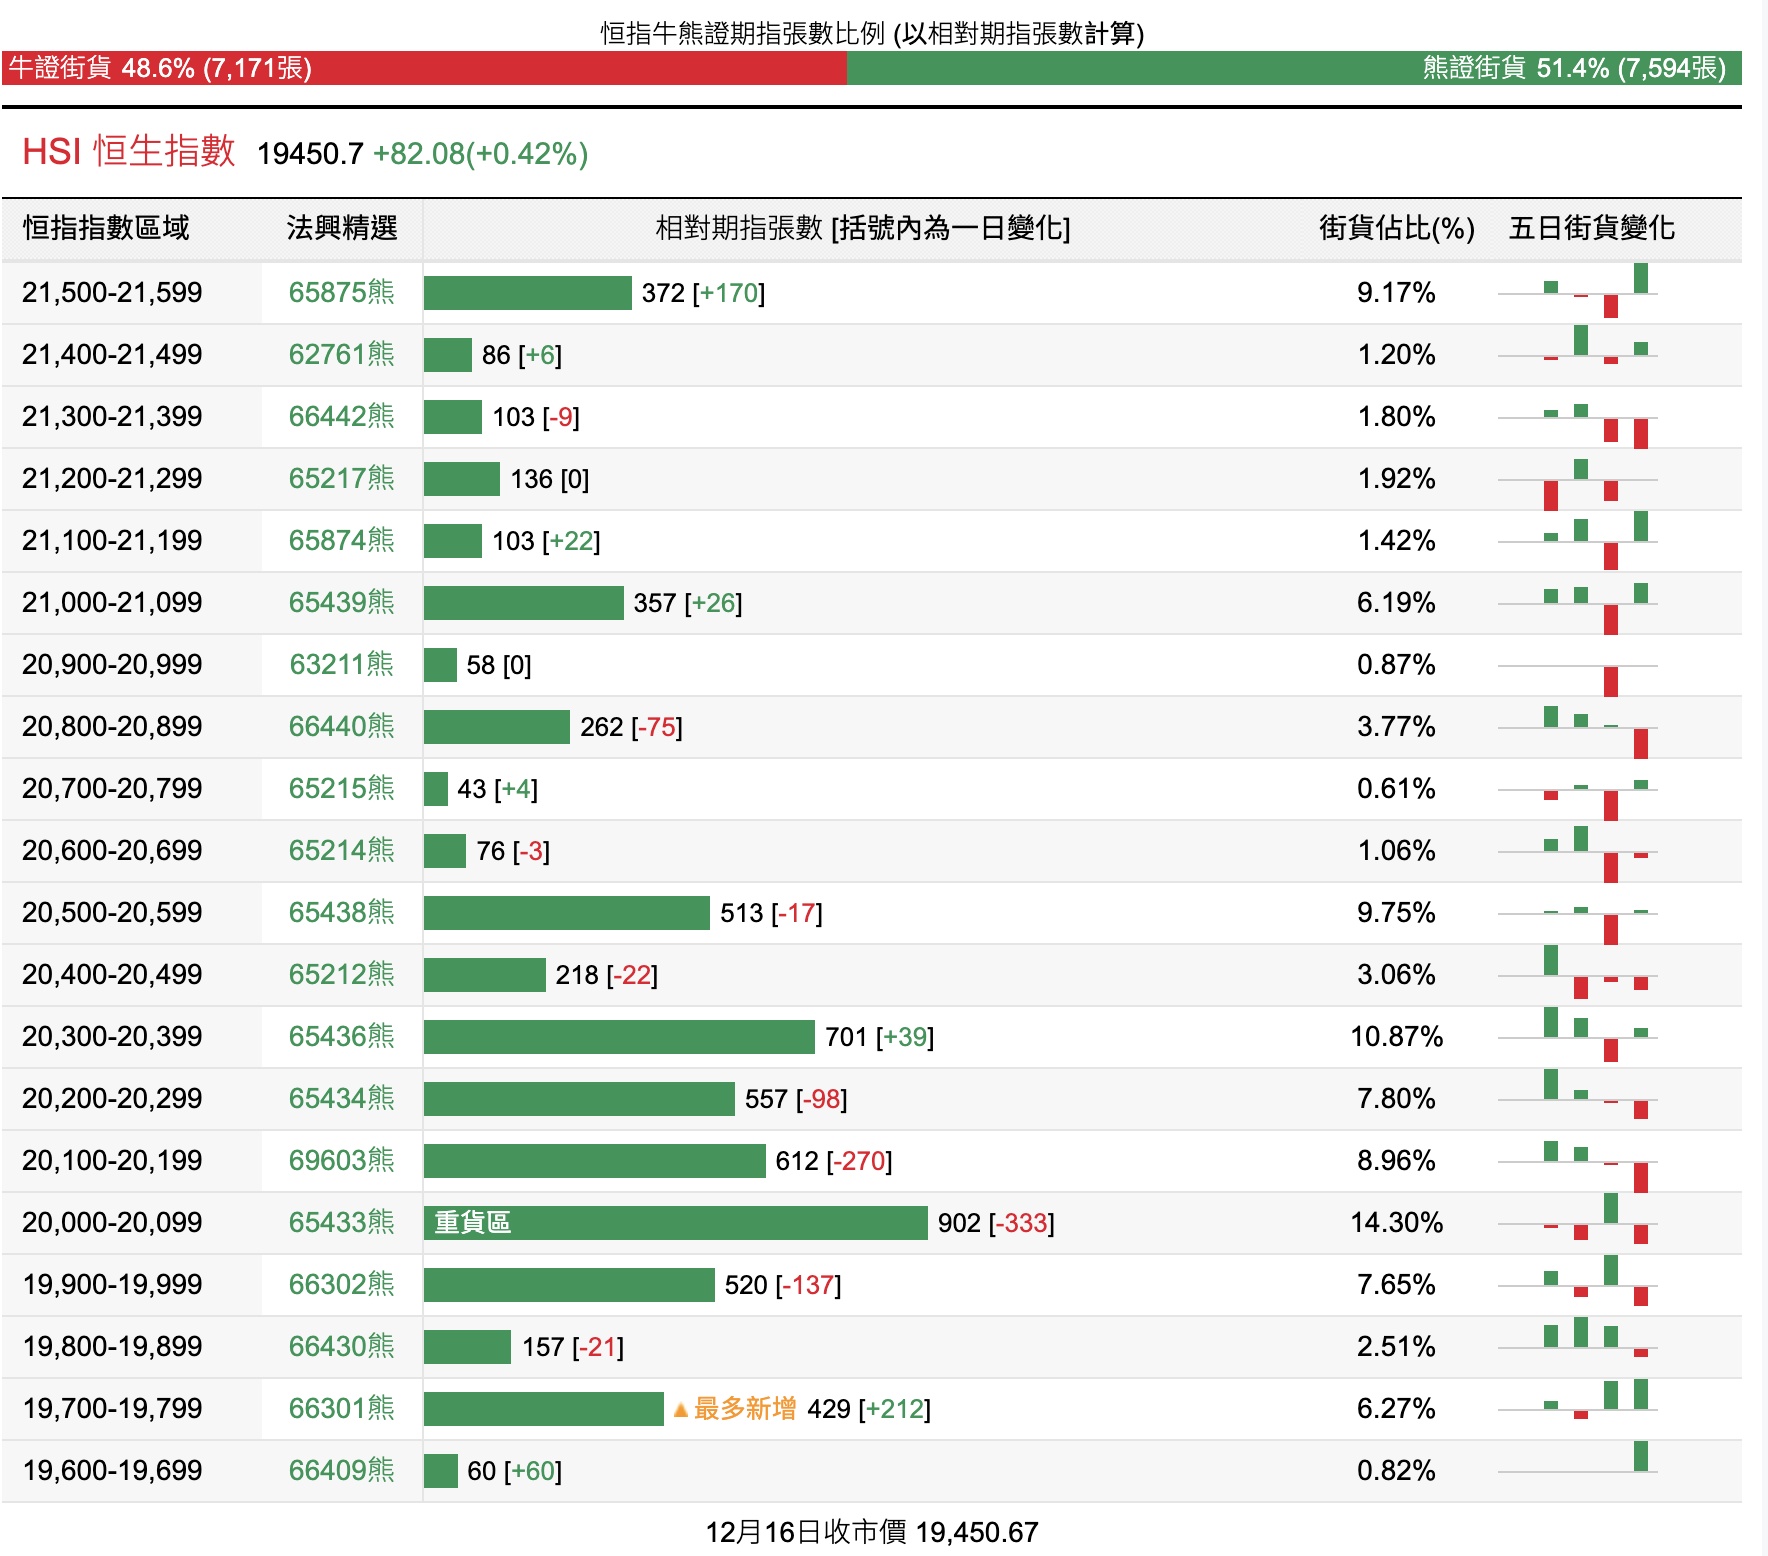Click the red 牛證街貨 48.6% bar segment
The width and height of the screenshot is (1768, 1556).
[x=424, y=68]
